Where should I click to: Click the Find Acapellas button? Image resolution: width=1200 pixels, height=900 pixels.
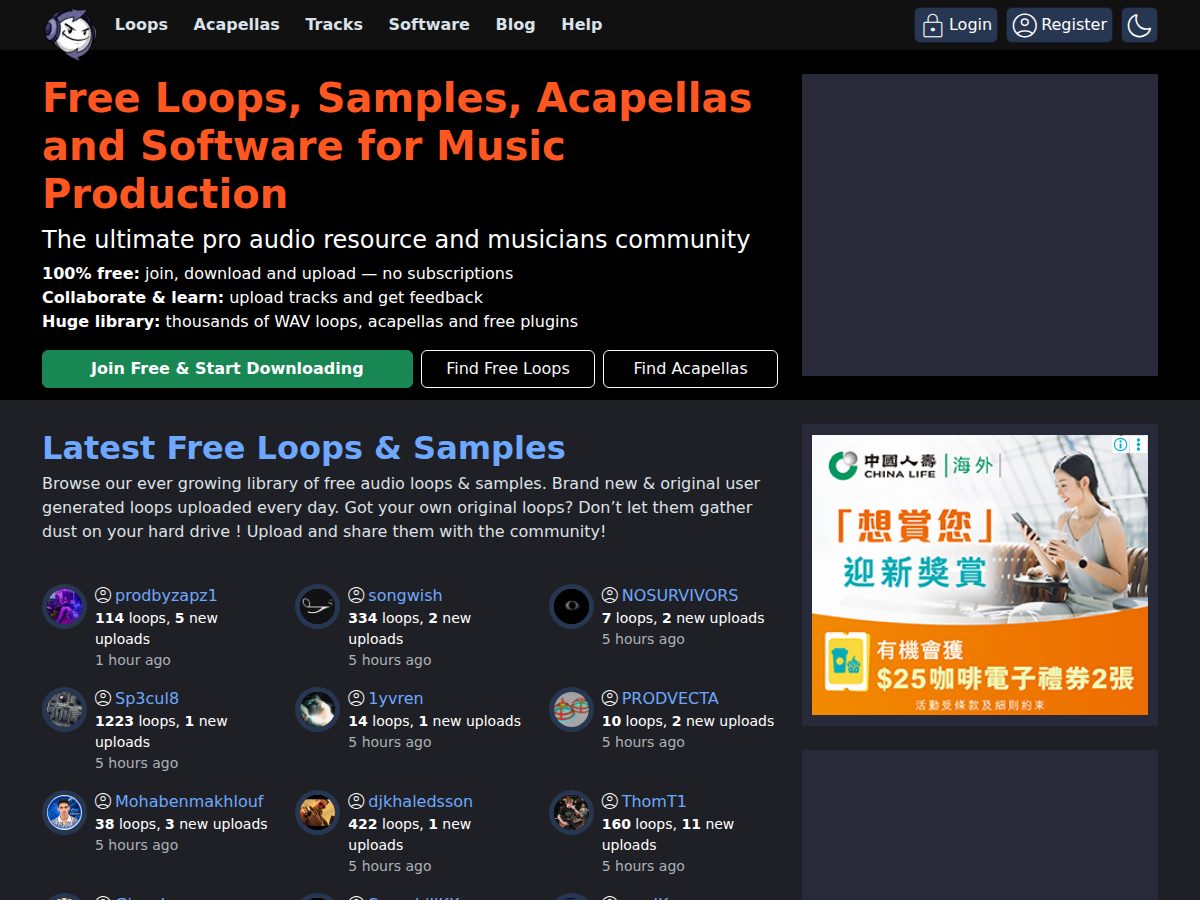(690, 369)
